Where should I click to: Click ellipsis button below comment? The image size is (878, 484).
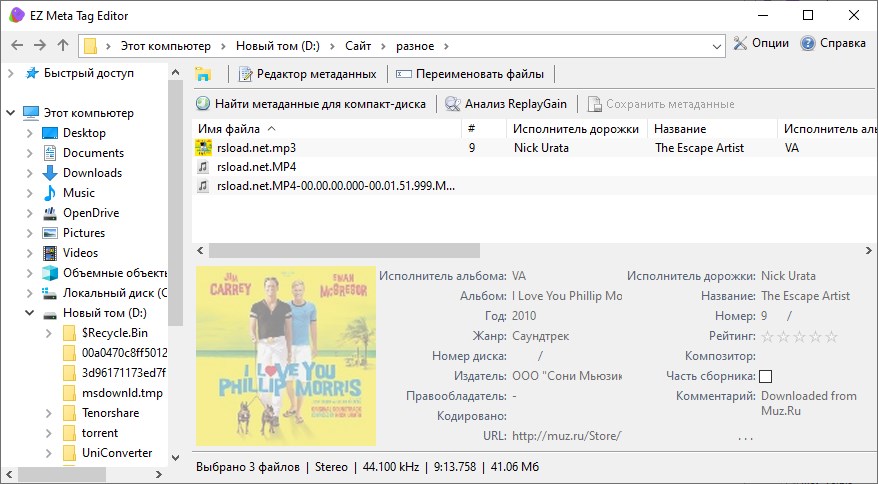pos(745,438)
